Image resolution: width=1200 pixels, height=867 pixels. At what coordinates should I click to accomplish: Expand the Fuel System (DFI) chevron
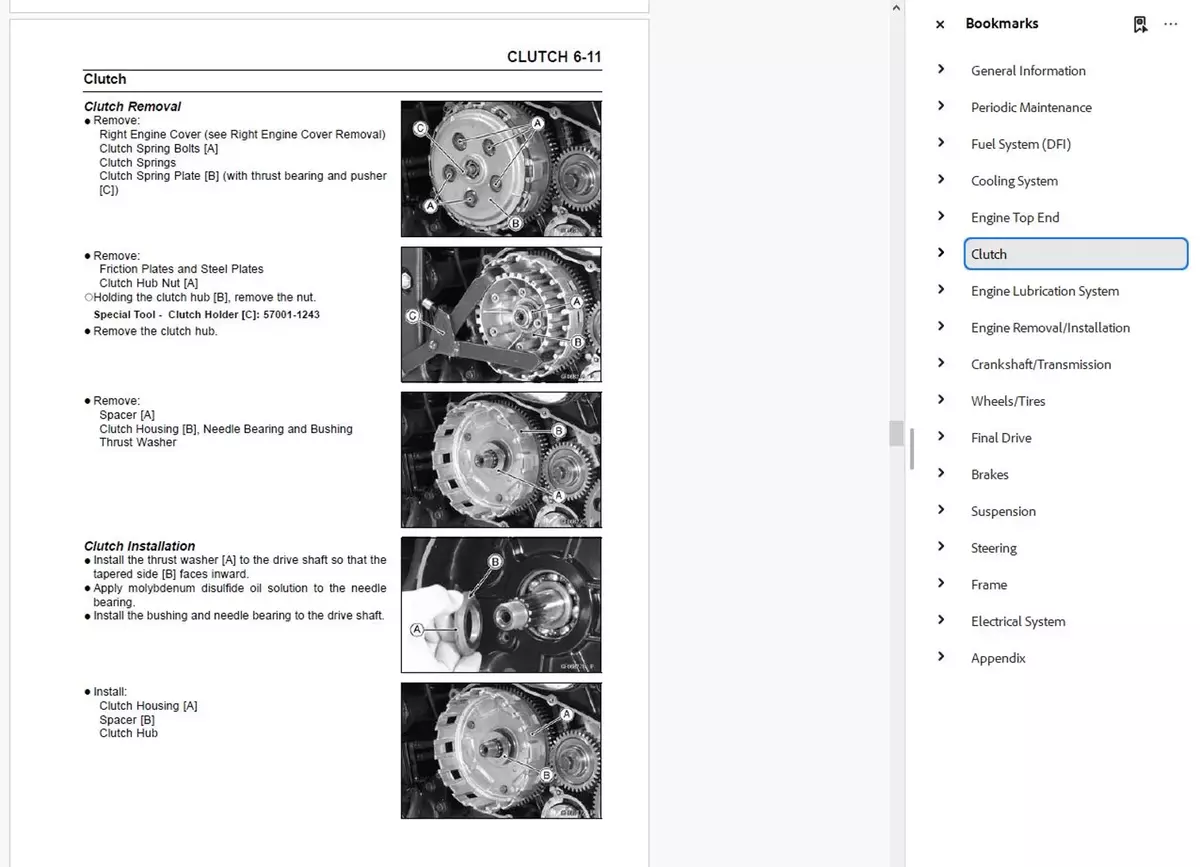coord(941,143)
